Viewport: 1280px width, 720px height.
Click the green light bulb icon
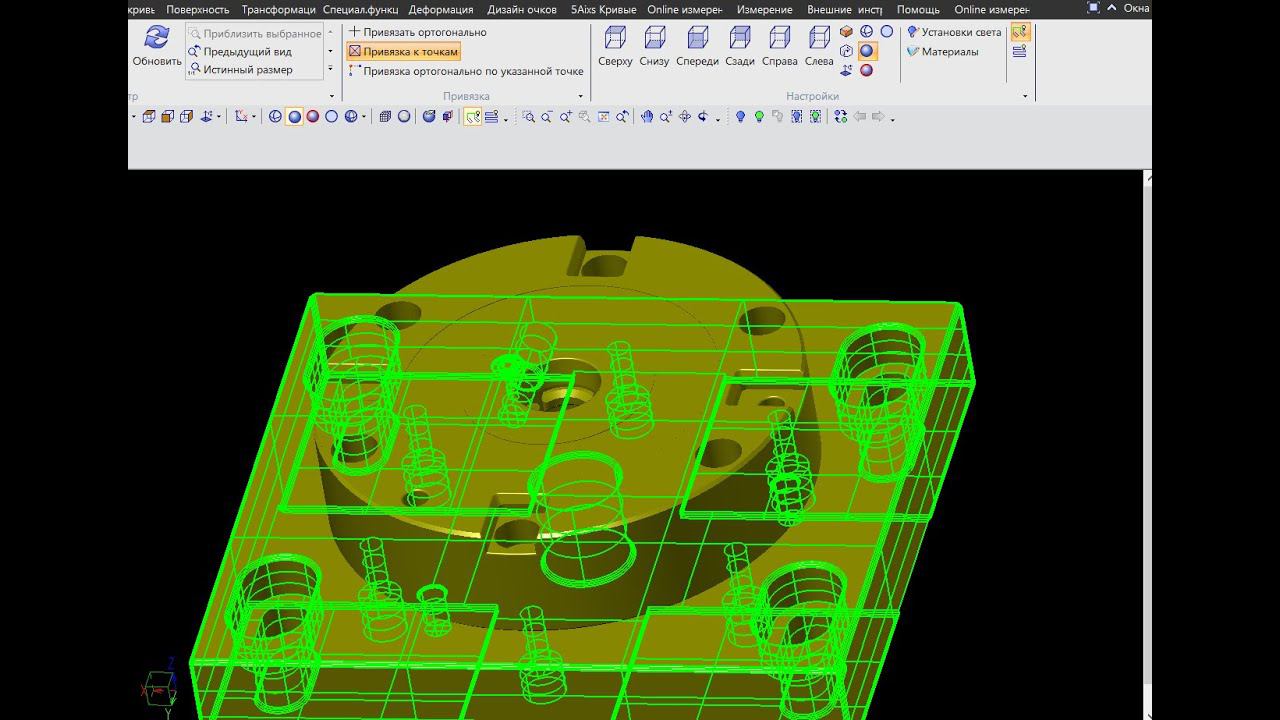(x=759, y=117)
